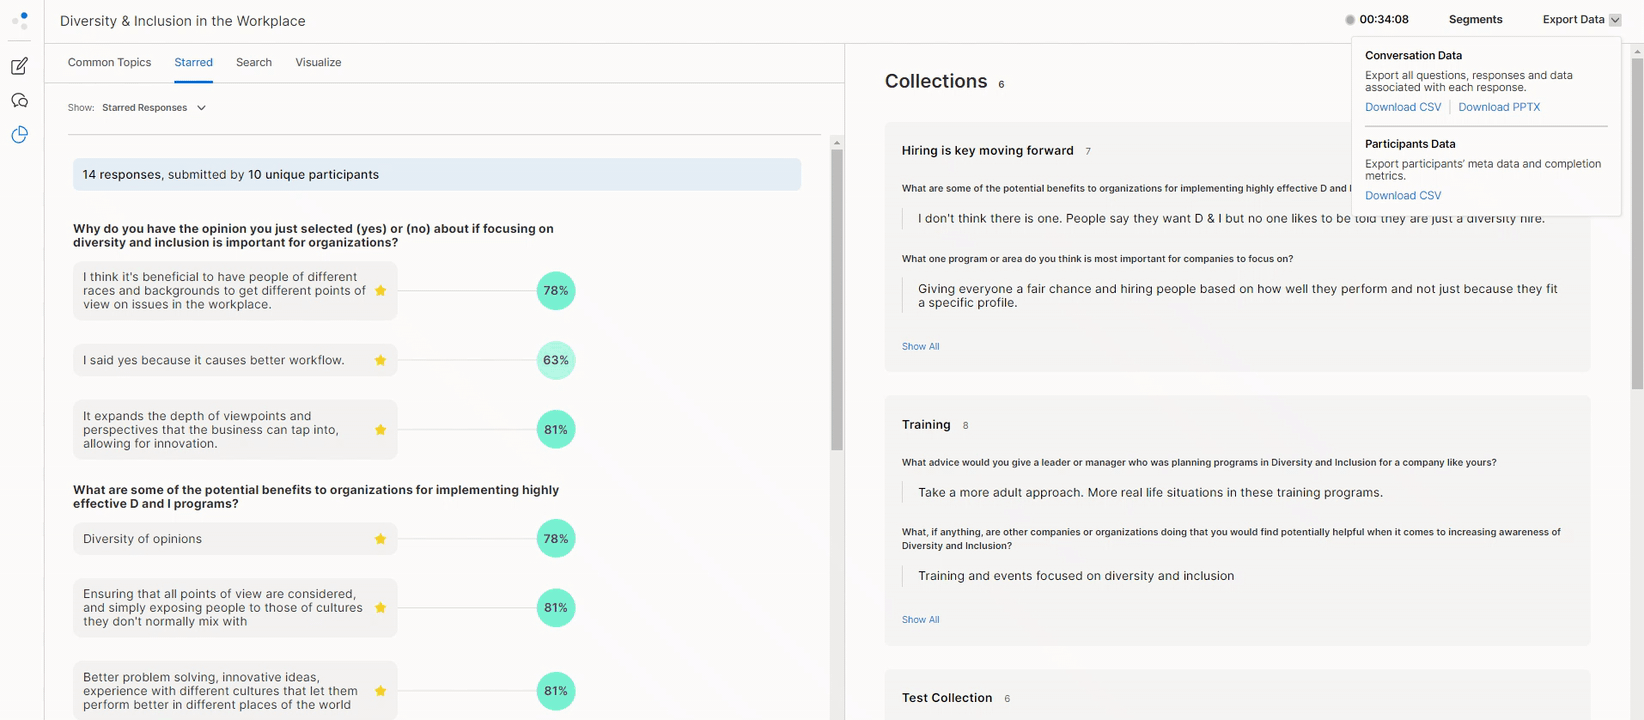Click the '14 responses, submitted by 10 unique participants' banner
The image size is (1644, 720).
pyautogui.click(x=437, y=175)
